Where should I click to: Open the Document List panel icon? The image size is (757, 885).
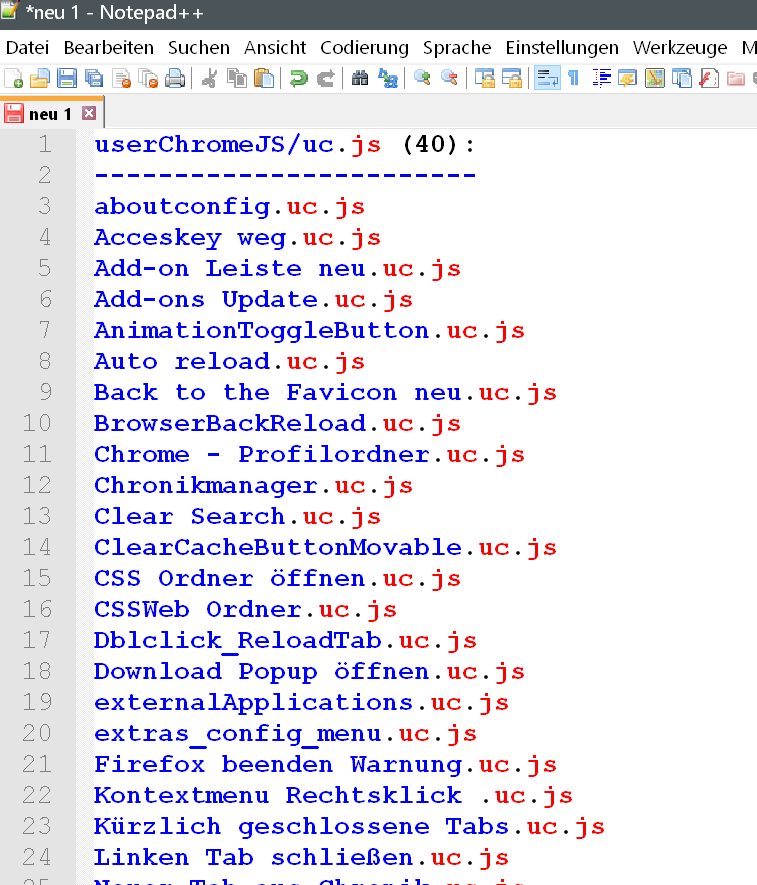[682, 78]
